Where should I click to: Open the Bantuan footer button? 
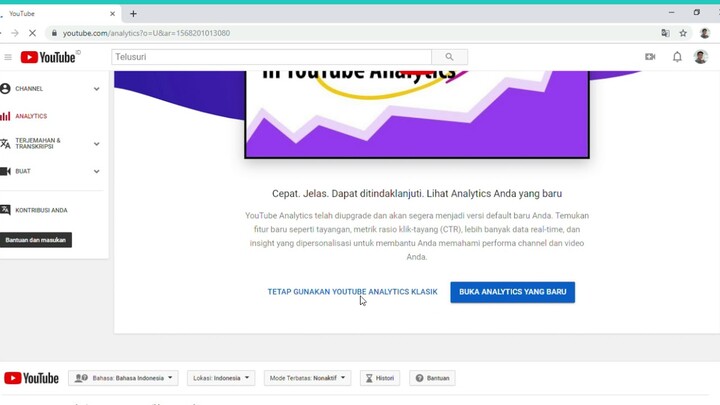(432, 378)
